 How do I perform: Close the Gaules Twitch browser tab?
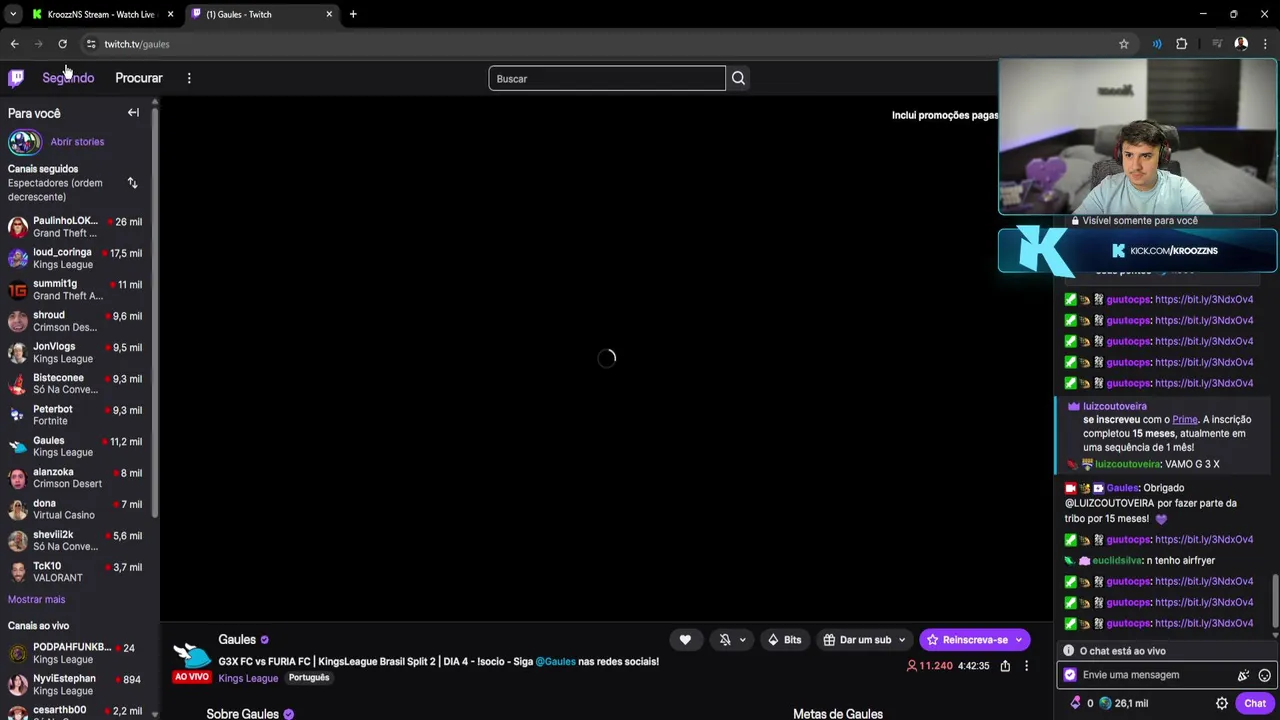click(329, 14)
